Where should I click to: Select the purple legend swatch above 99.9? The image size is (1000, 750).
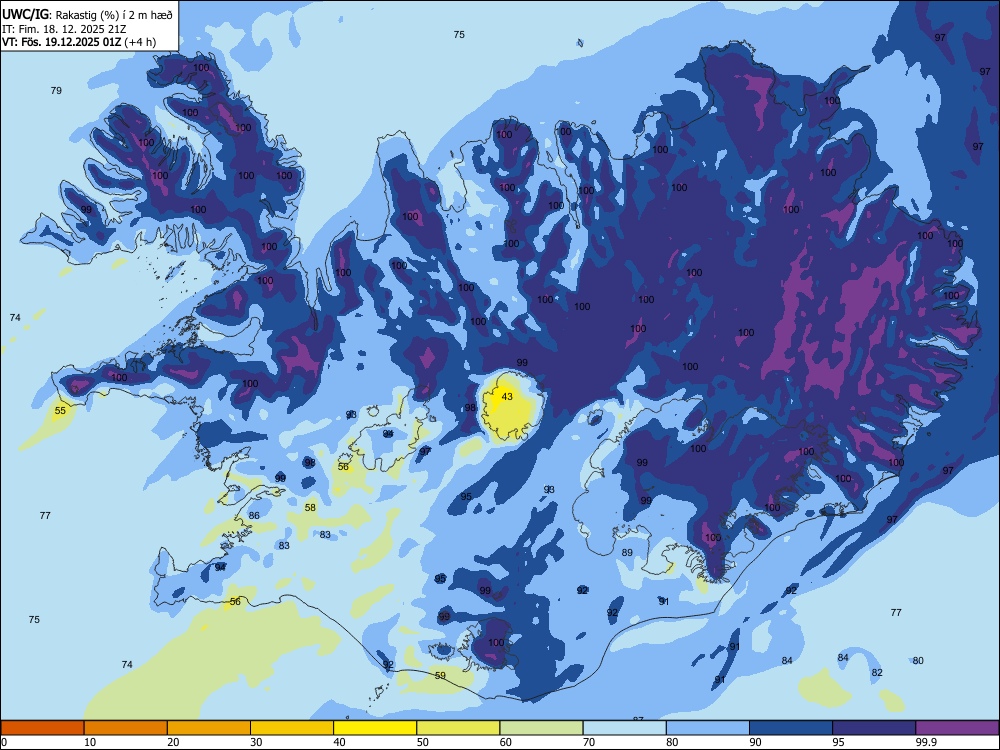point(957,728)
